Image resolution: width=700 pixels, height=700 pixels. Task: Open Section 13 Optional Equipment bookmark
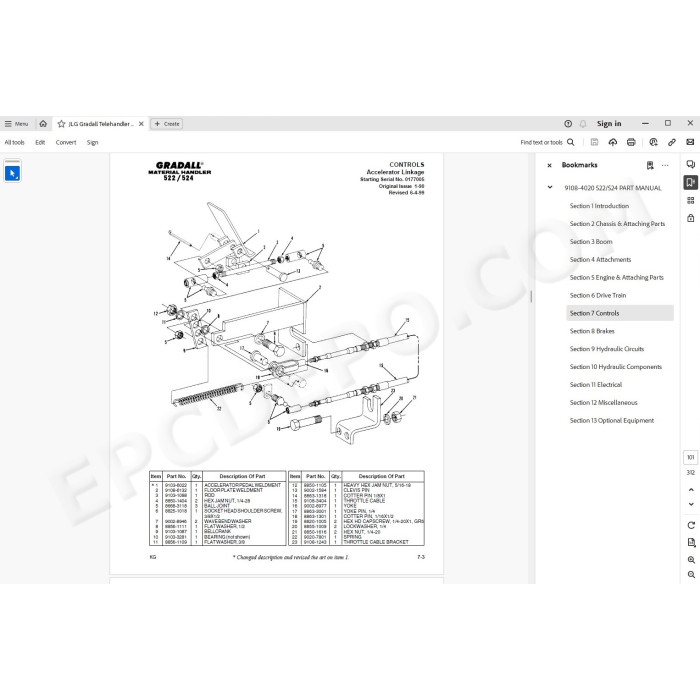[x=612, y=420]
